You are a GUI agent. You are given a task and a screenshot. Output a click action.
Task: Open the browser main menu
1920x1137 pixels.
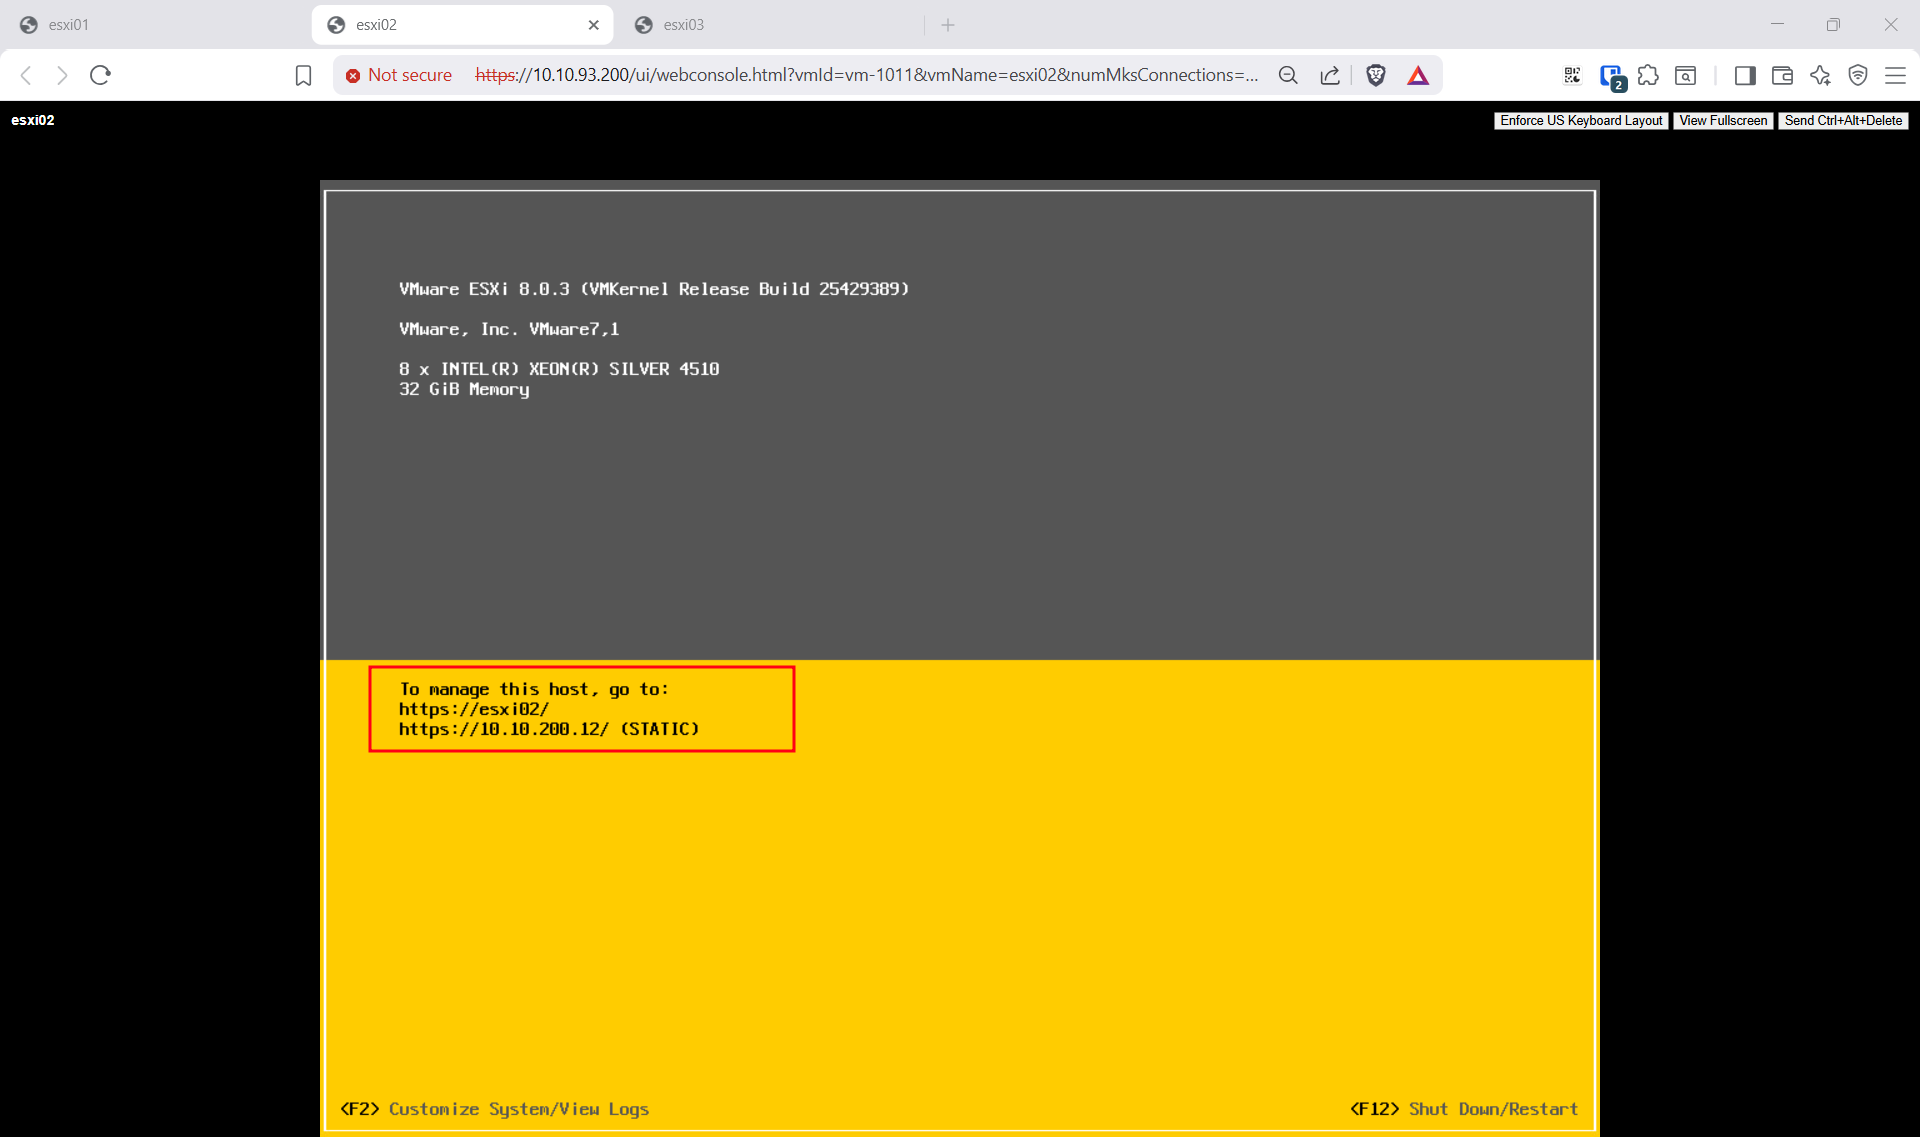1895,75
